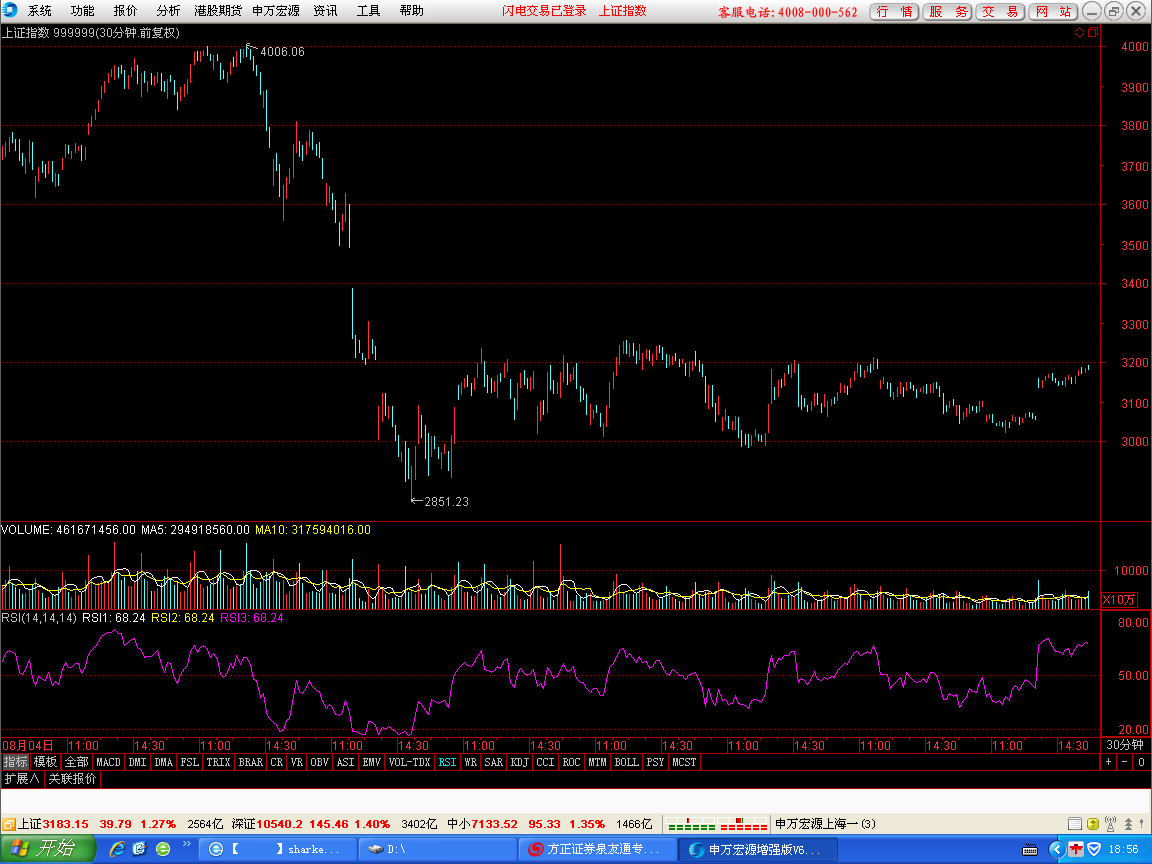Click the 深证 index value 10540.2
This screenshot has width=1152, height=864.
pyautogui.click(x=279, y=824)
